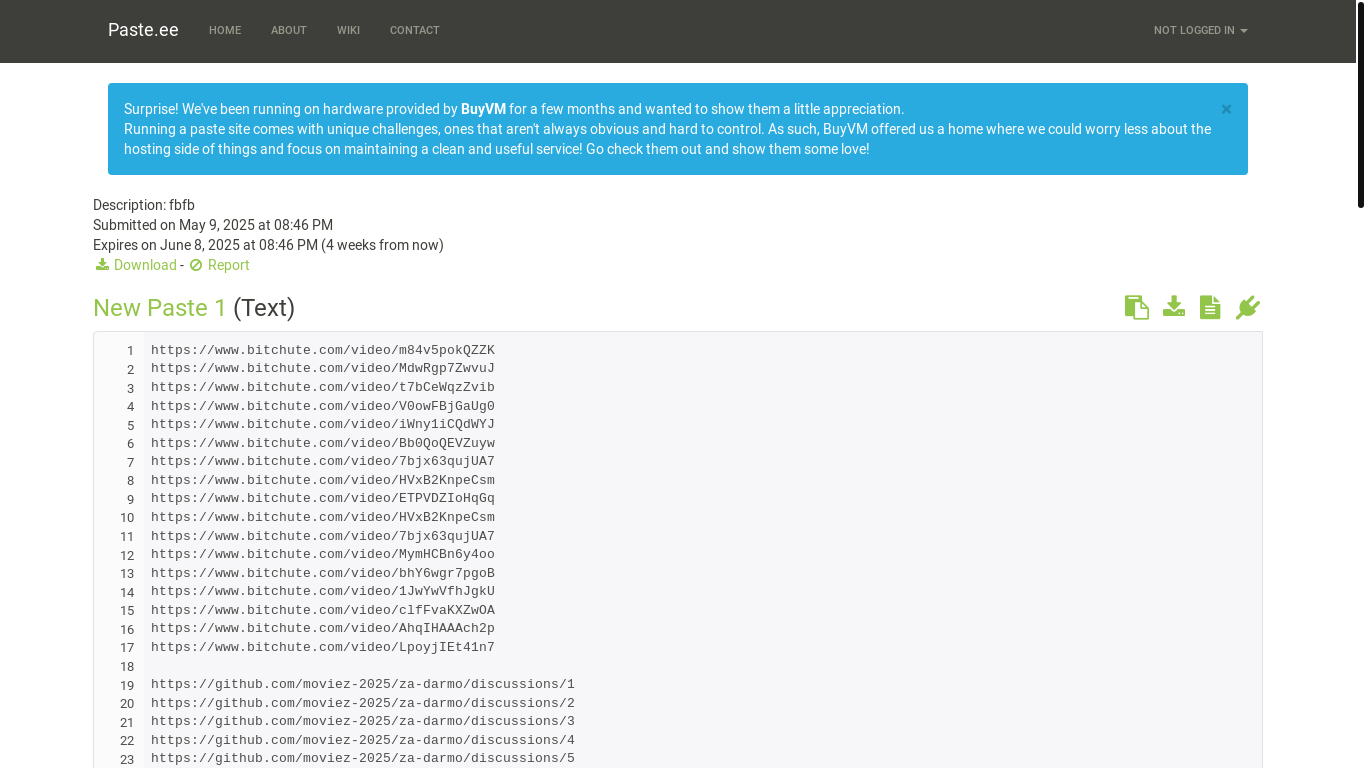The width and height of the screenshot is (1366, 768).
Task: Click the bitchute URL ending MdwRgp7ZwvuJ
Action: click(323, 369)
